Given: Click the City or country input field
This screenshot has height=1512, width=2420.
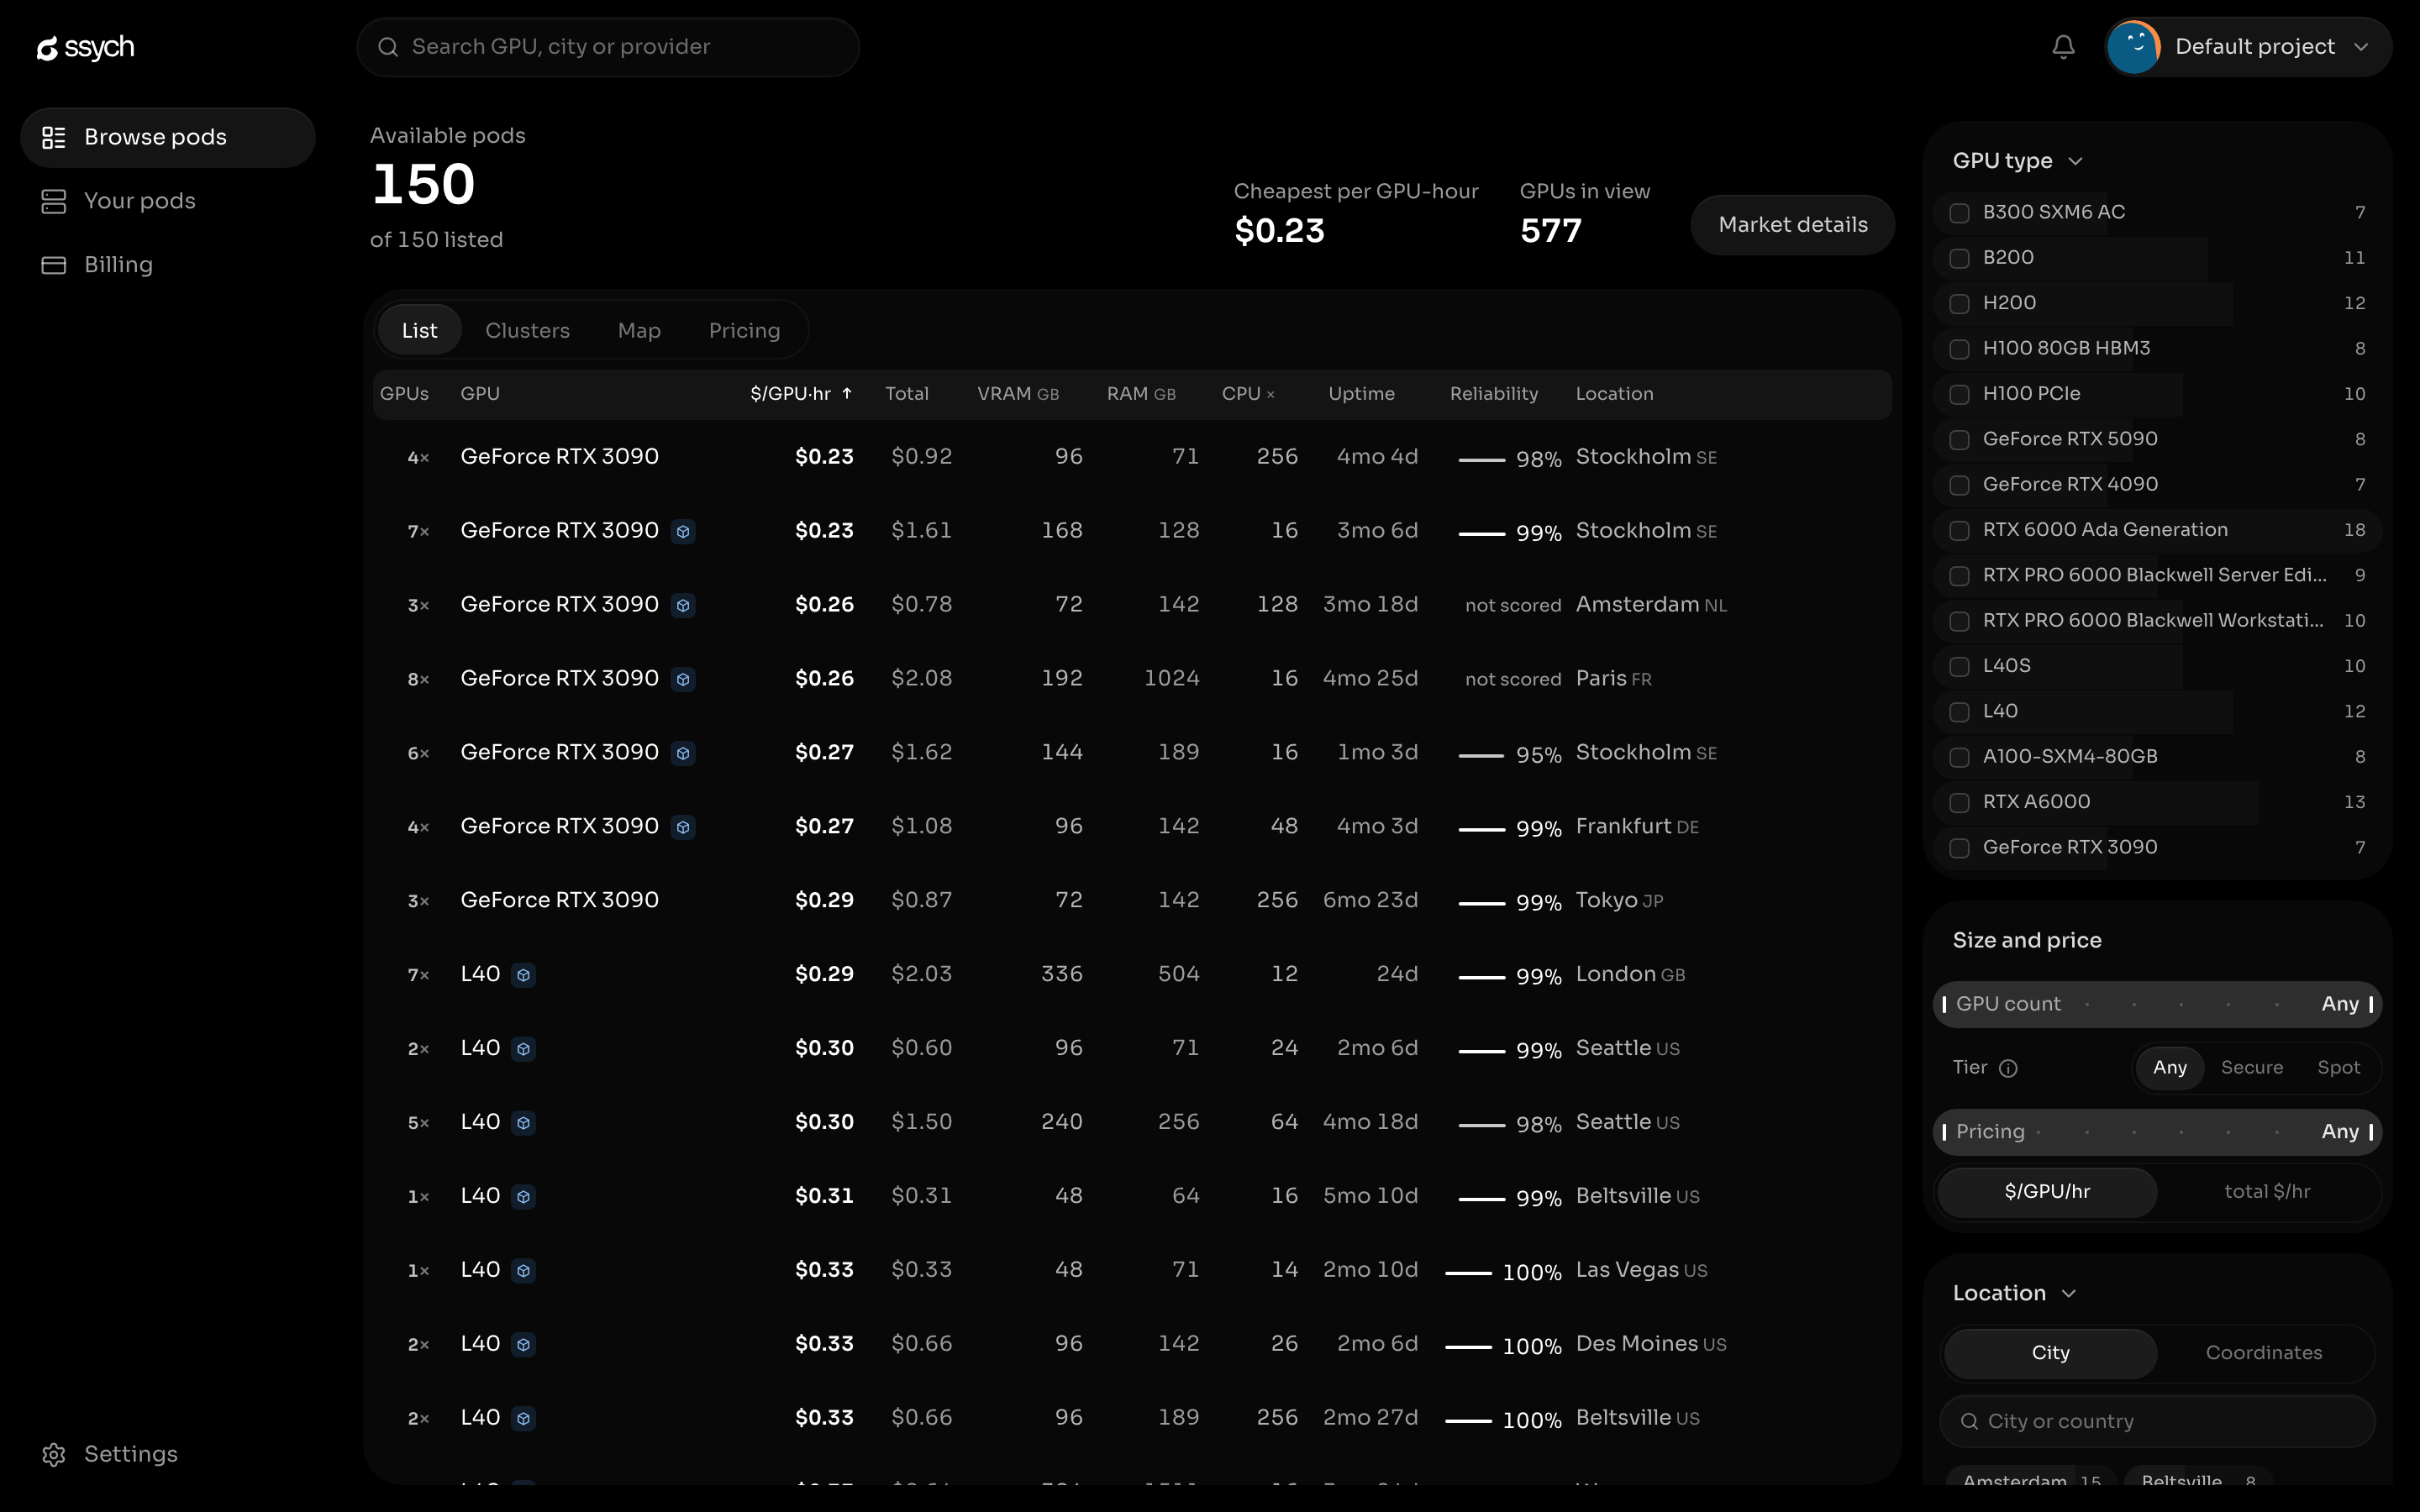Looking at the screenshot, I should coord(2157,1421).
